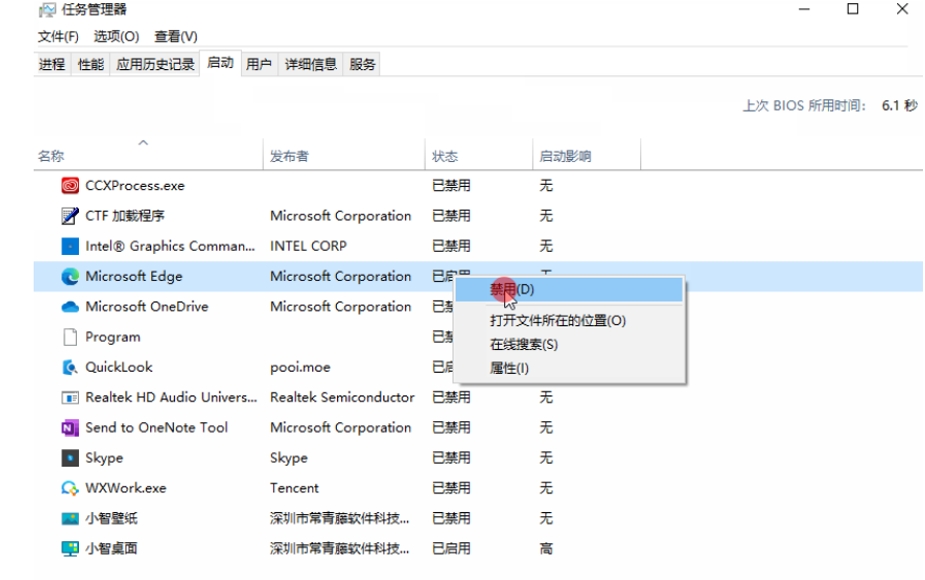Switch to the 性能 tab
The image size is (925, 580).
[90, 64]
